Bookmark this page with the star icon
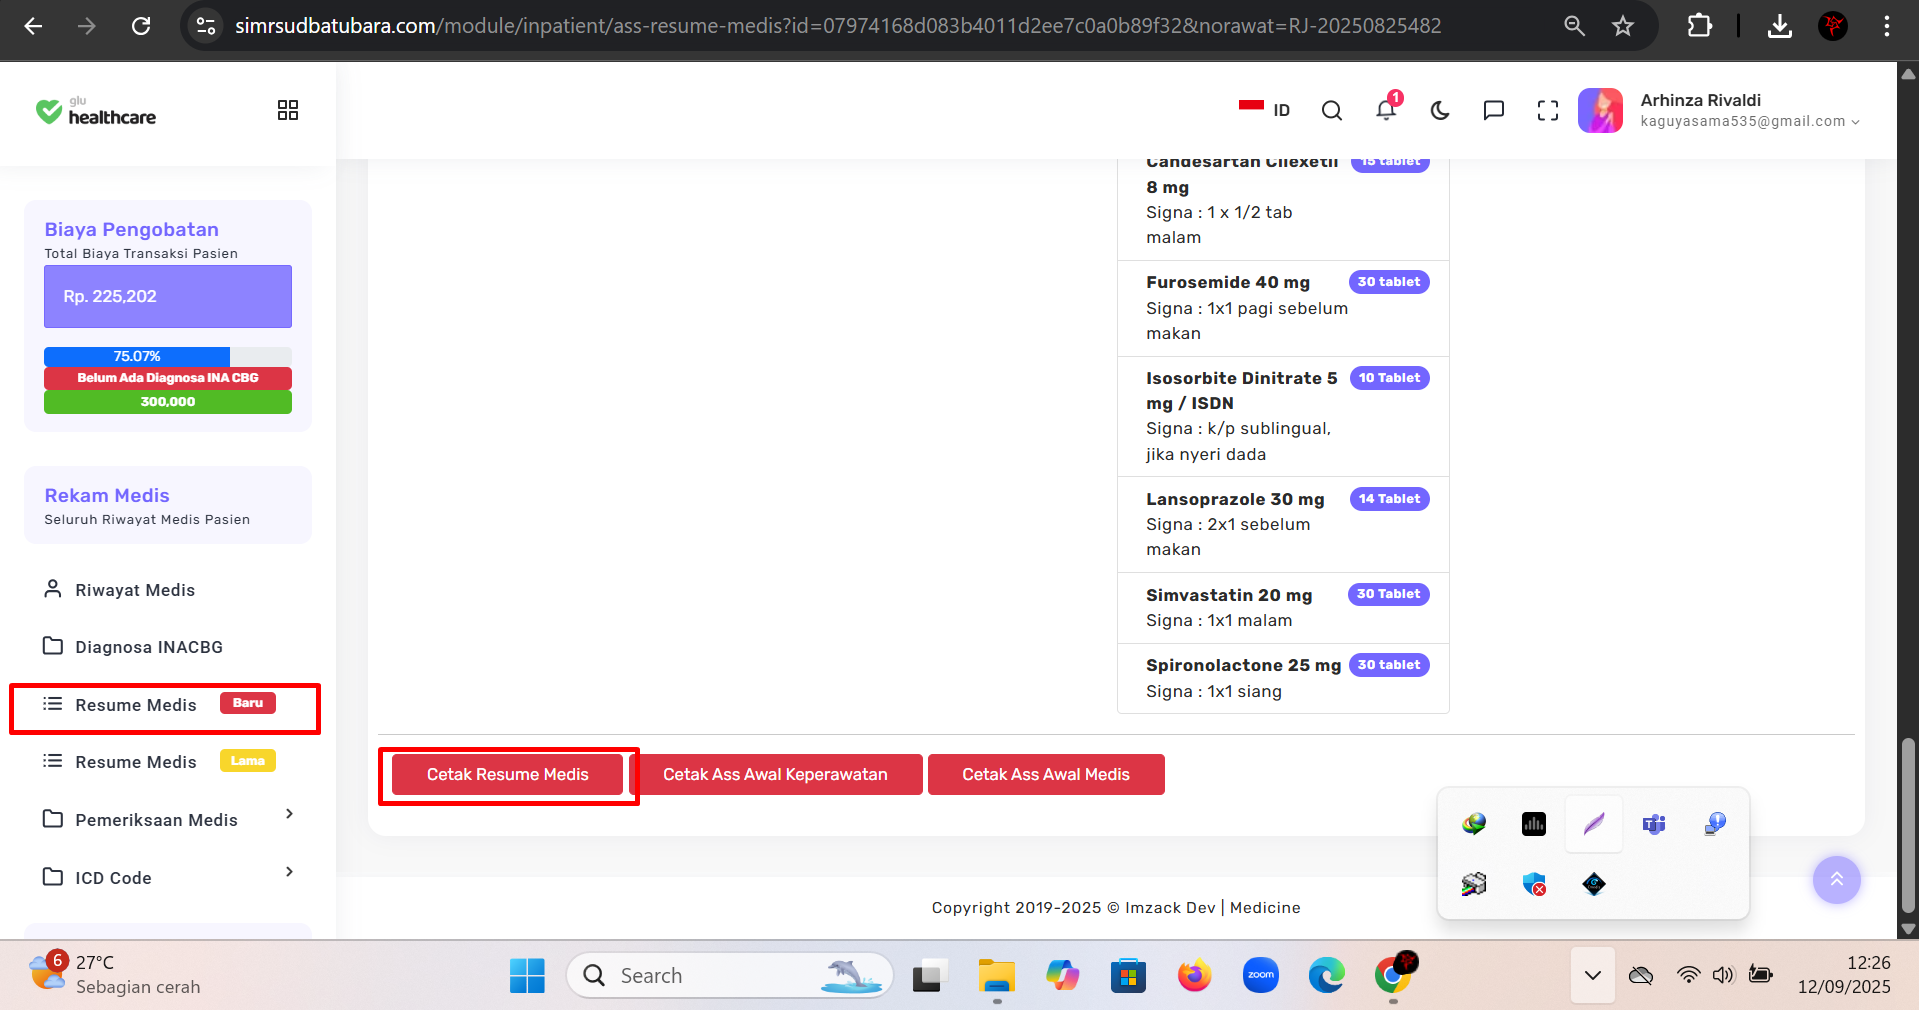Image resolution: width=1919 pixels, height=1010 pixels. pos(1623,26)
